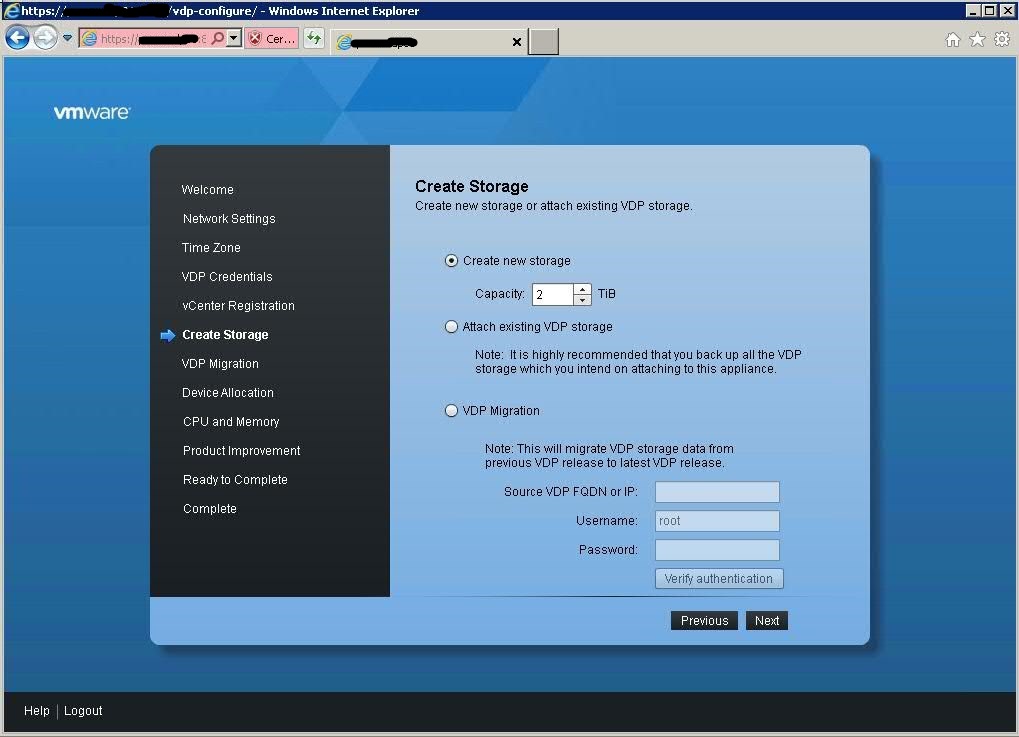Screen dimensions: 1019x737
Task: Go back with the Previous button
Action: point(704,621)
